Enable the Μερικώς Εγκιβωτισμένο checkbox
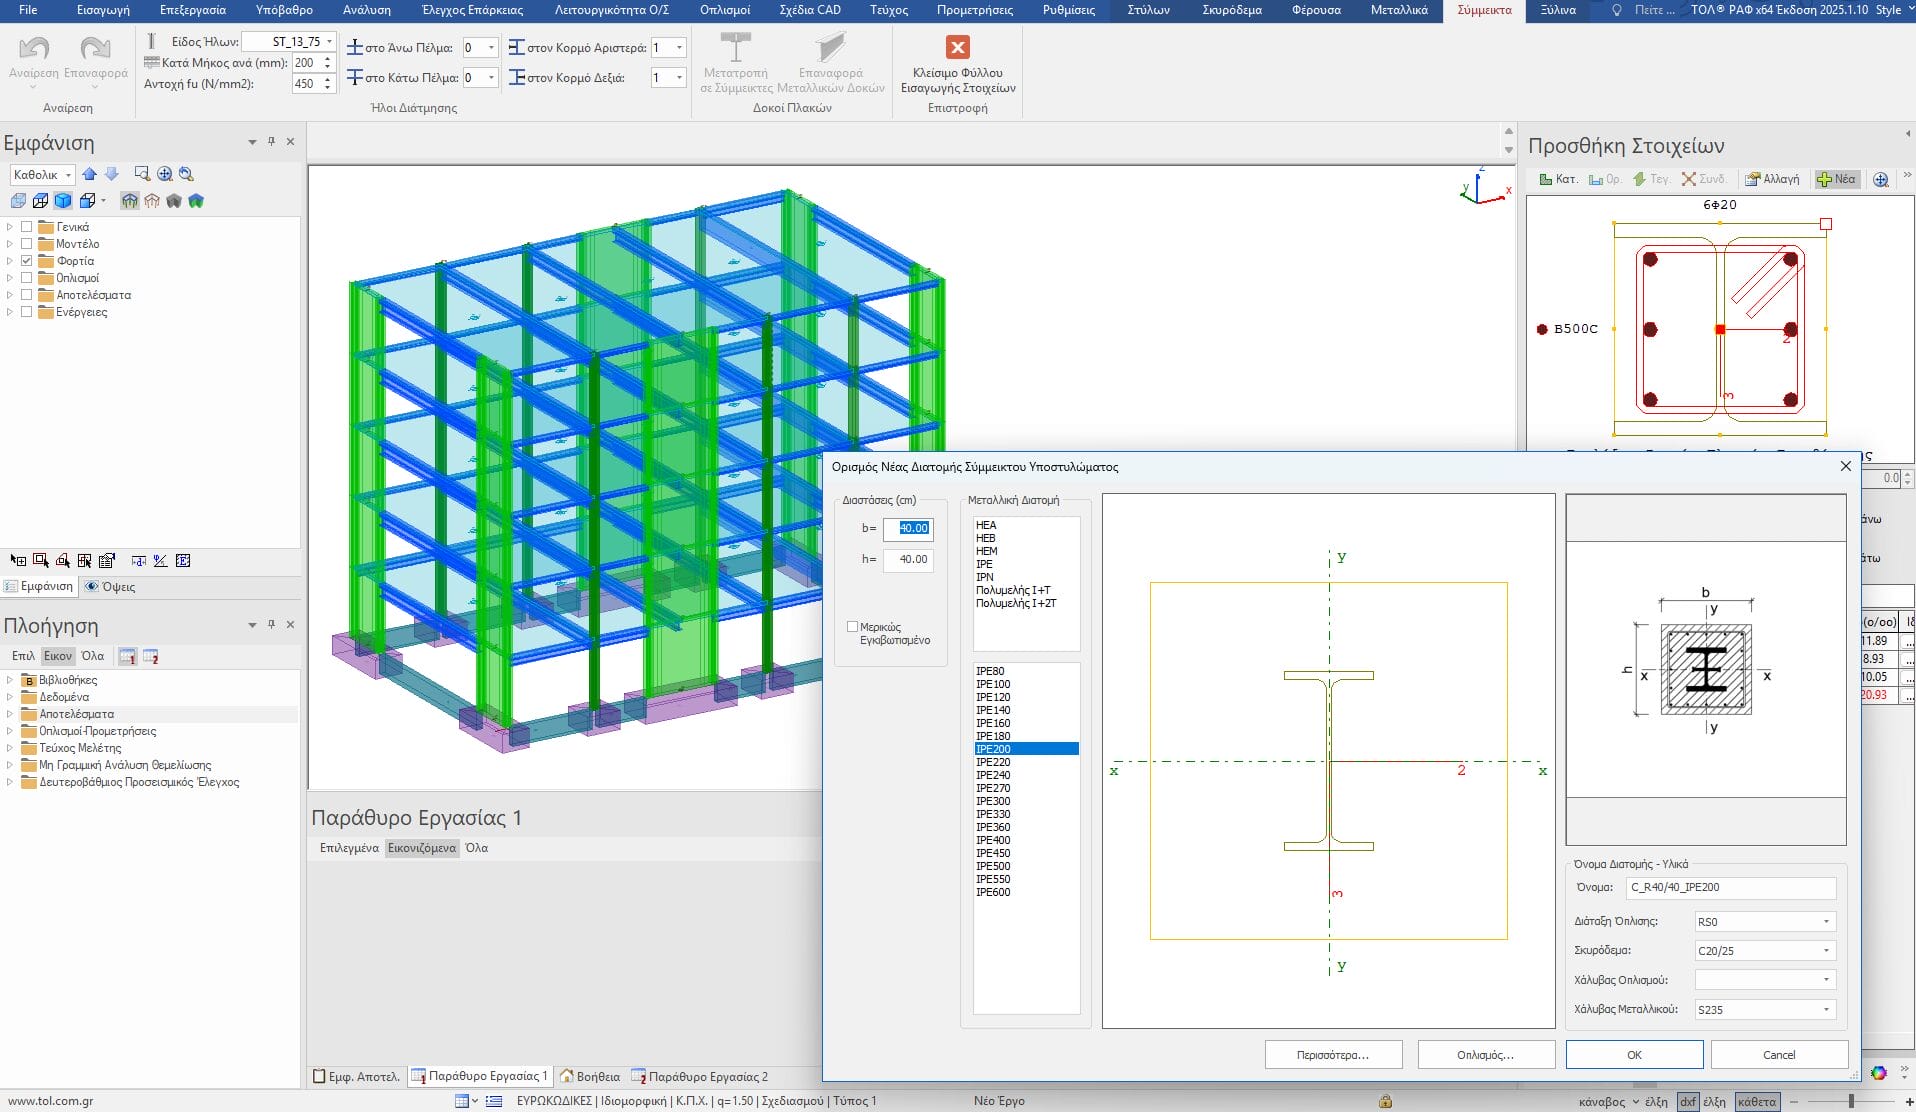The image size is (1916, 1112). [x=852, y=627]
